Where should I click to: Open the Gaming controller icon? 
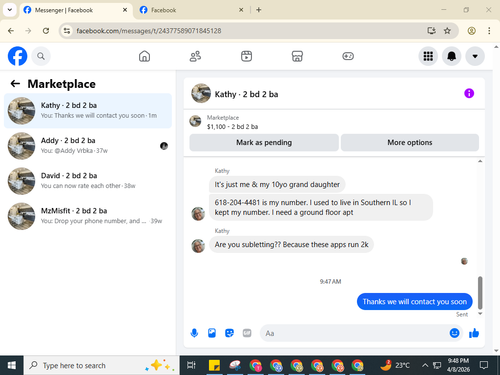pyautogui.click(x=348, y=56)
